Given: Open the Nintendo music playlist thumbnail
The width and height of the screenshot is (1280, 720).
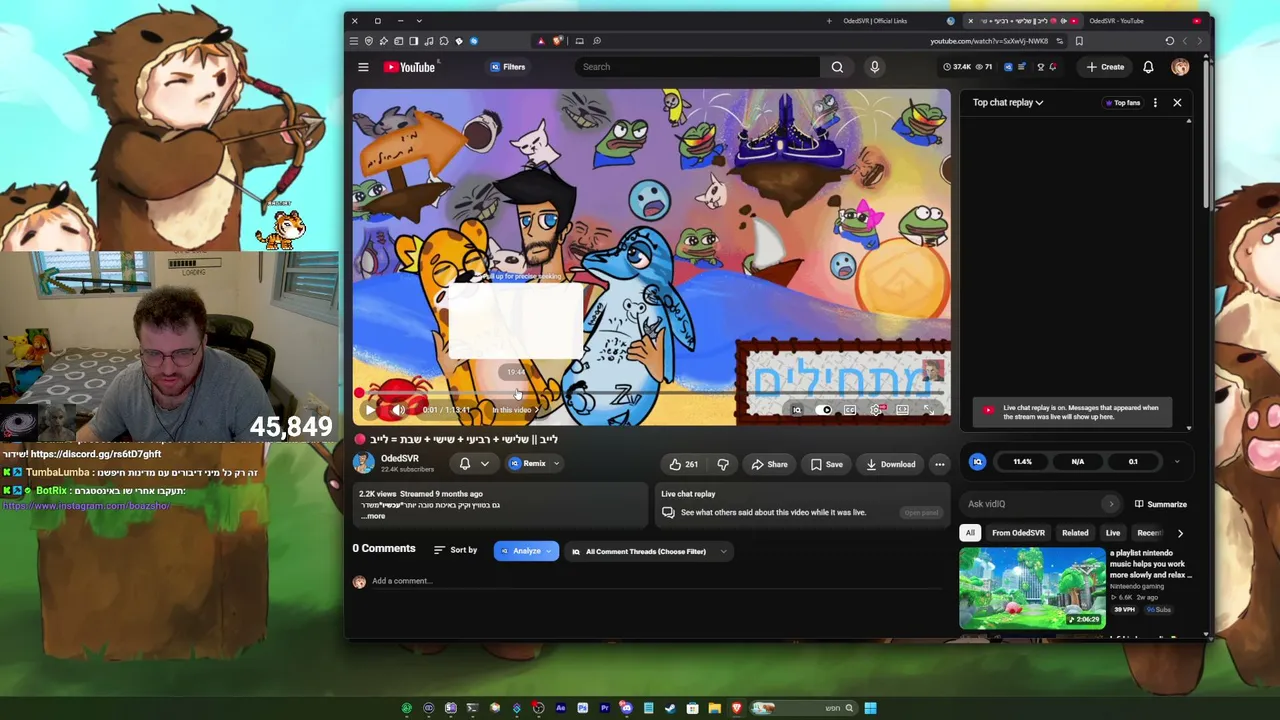Looking at the screenshot, I should pos(1032,587).
